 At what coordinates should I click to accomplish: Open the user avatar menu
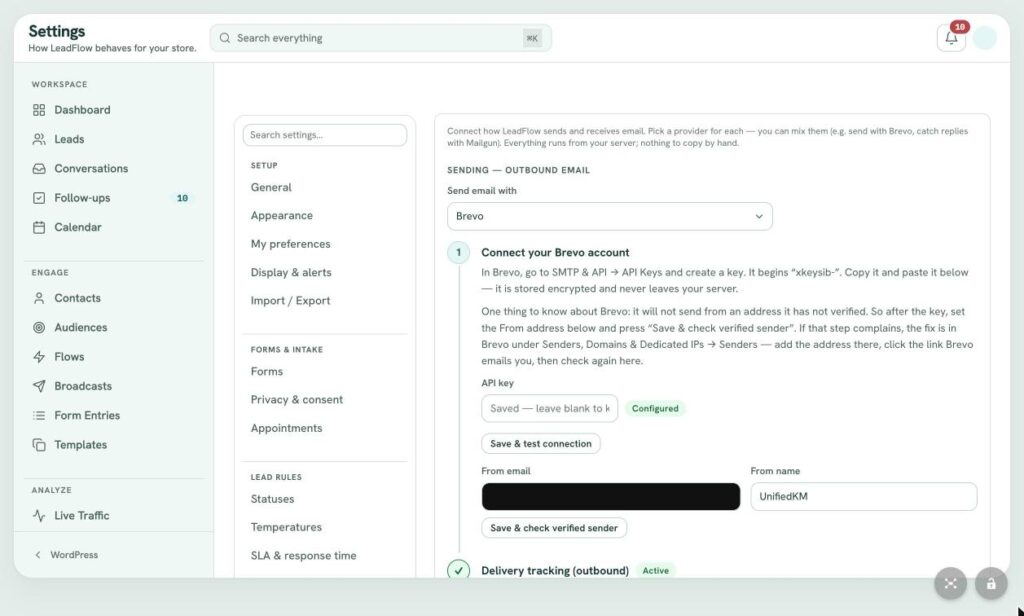point(984,38)
